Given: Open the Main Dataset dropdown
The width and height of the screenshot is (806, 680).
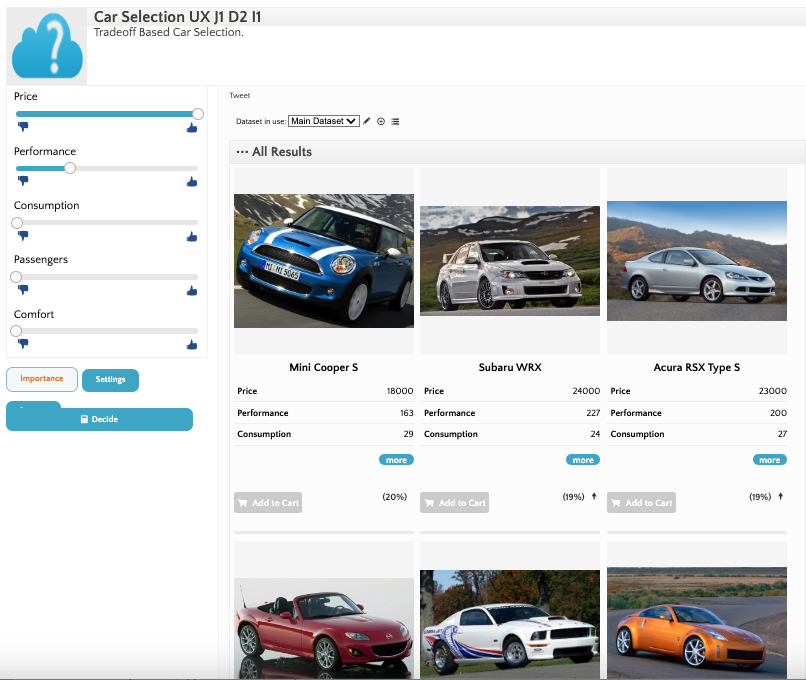Looking at the screenshot, I should click(x=321, y=120).
